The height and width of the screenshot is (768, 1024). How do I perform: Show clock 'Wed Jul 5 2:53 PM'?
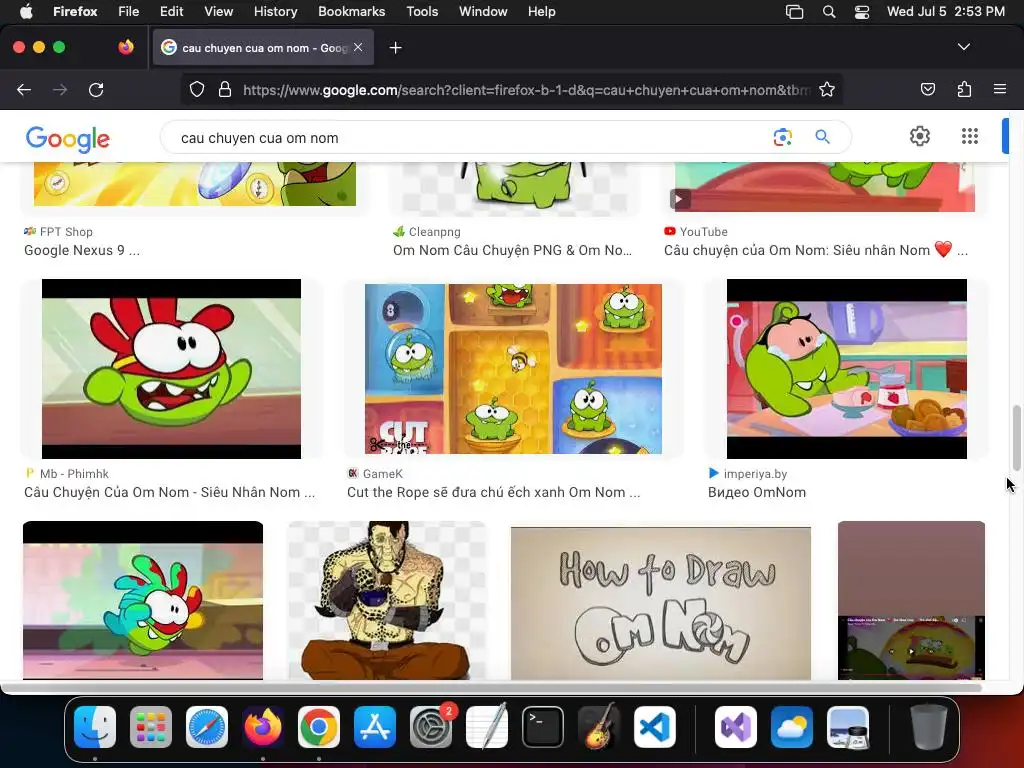(x=946, y=11)
